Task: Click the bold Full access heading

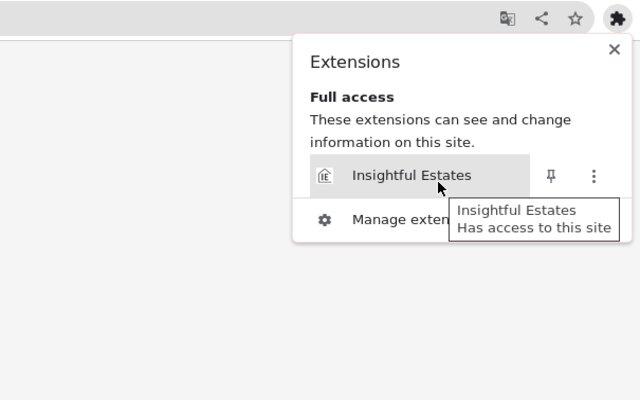Action: click(x=352, y=97)
